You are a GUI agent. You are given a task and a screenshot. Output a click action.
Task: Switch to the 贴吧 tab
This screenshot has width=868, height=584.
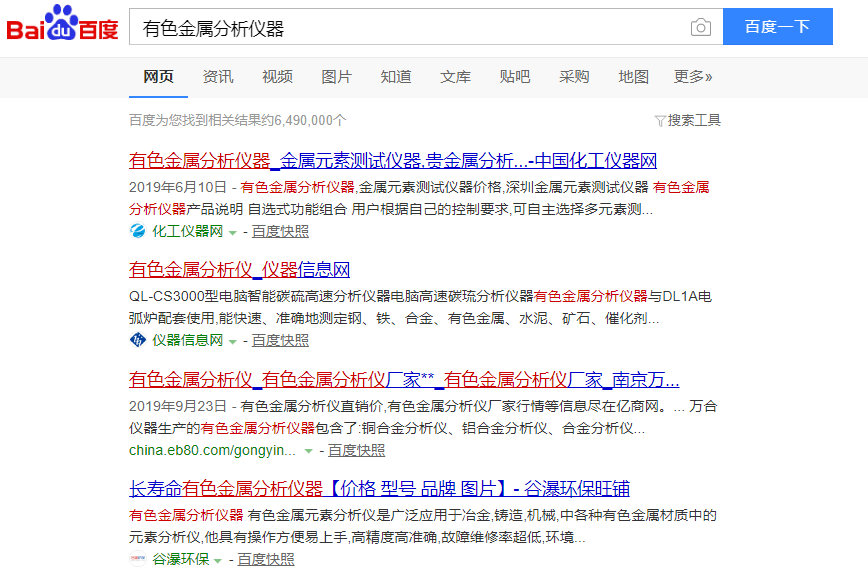click(x=515, y=76)
